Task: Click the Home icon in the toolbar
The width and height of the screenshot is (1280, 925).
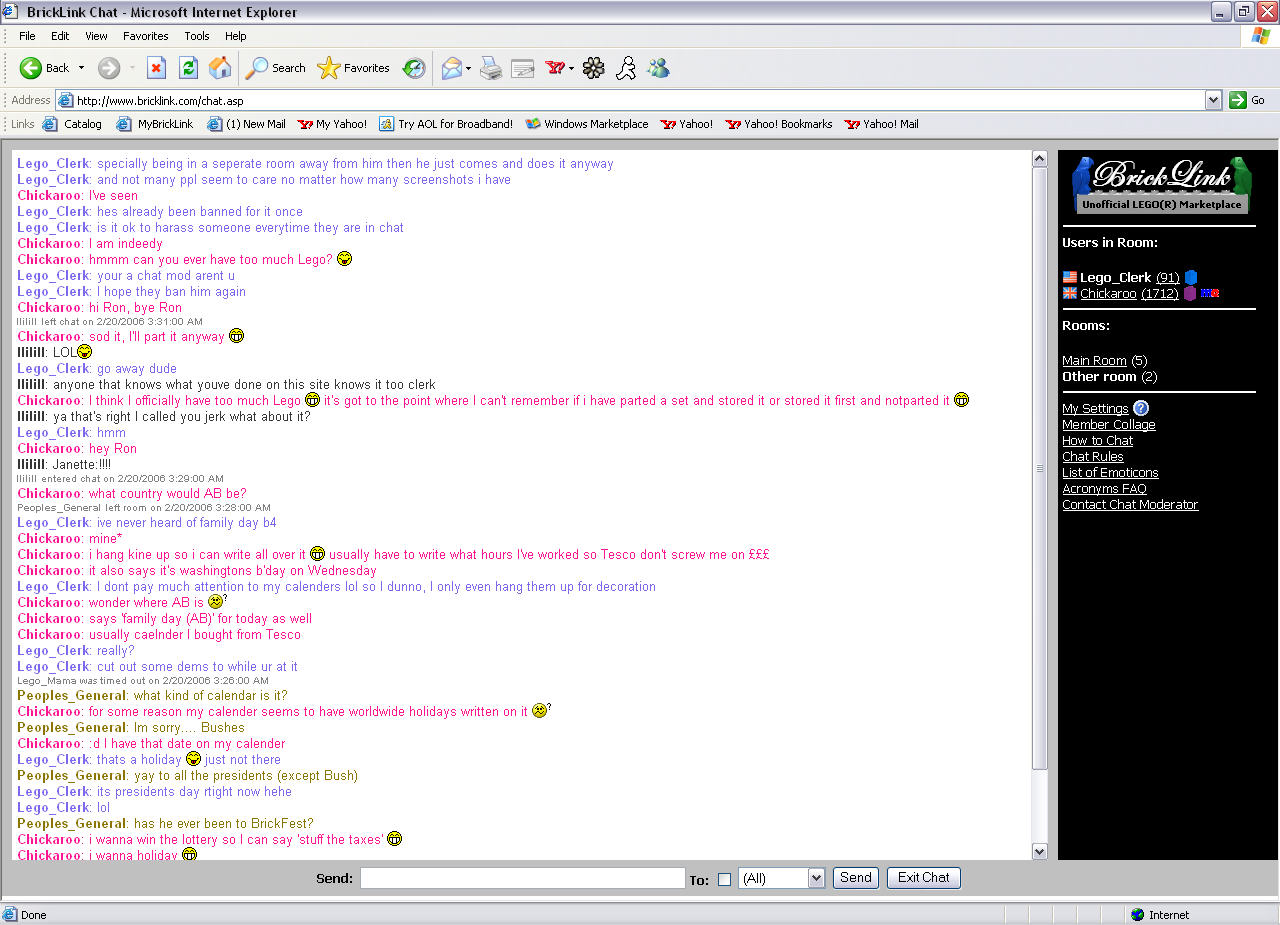Action: 219,68
